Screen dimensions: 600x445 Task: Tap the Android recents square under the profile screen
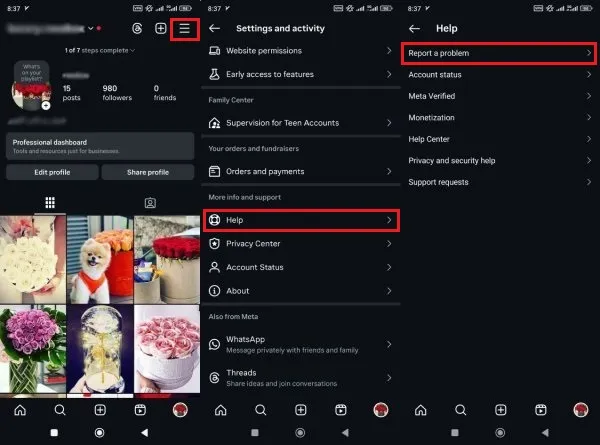pyautogui.click(x=54, y=433)
